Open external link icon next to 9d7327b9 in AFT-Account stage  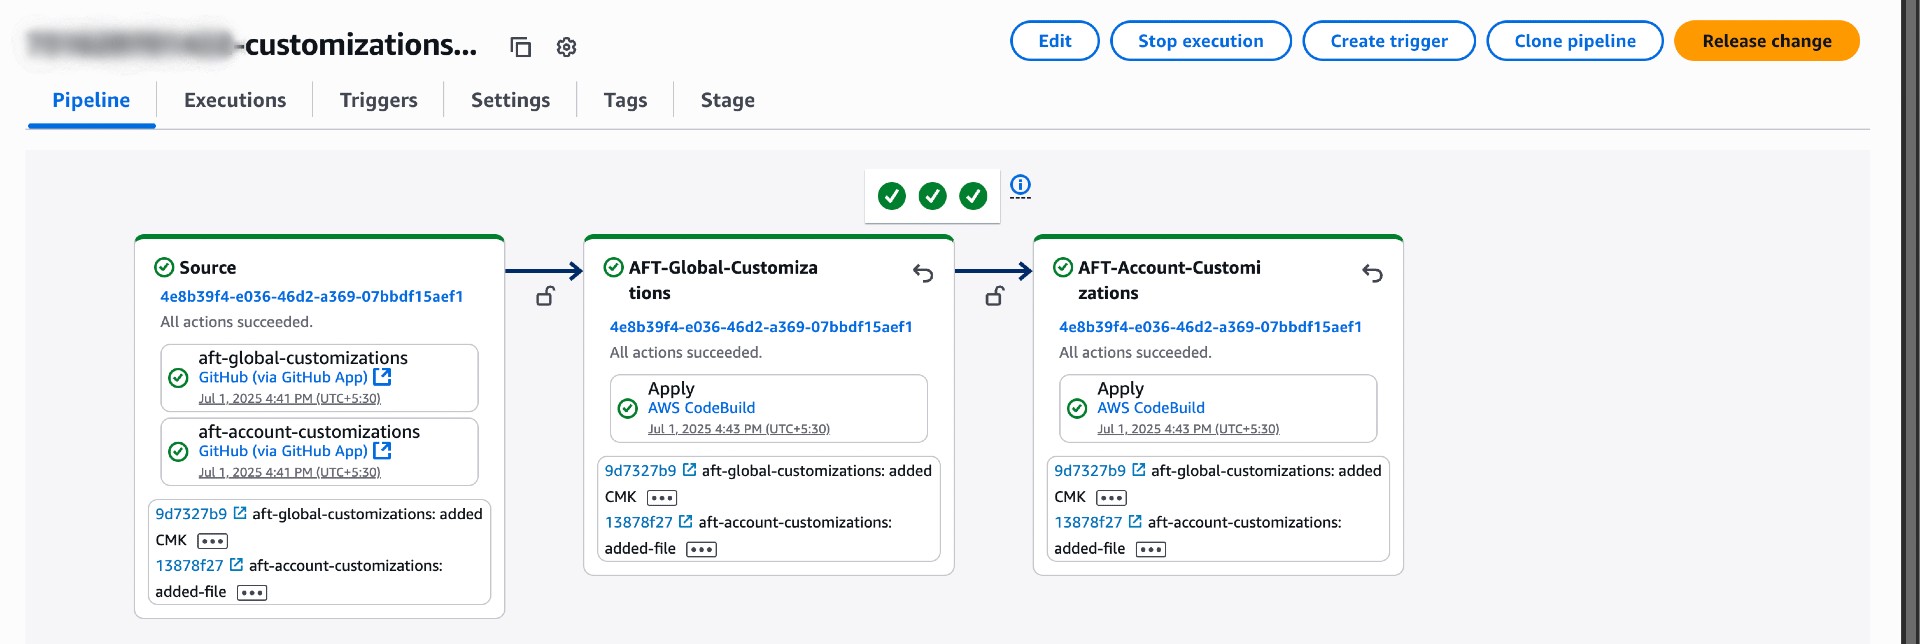pyautogui.click(x=1138, y=470)
